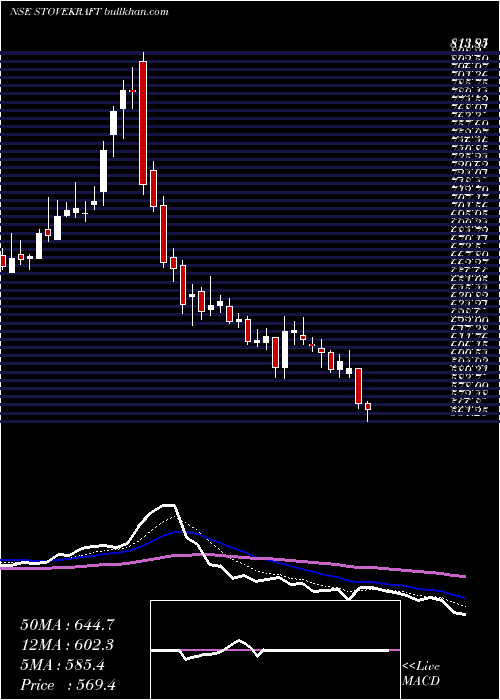Viewport: 500px width, 700px height.
Task: Click the Price : 569.4 value
Action: tap(68, 685)
